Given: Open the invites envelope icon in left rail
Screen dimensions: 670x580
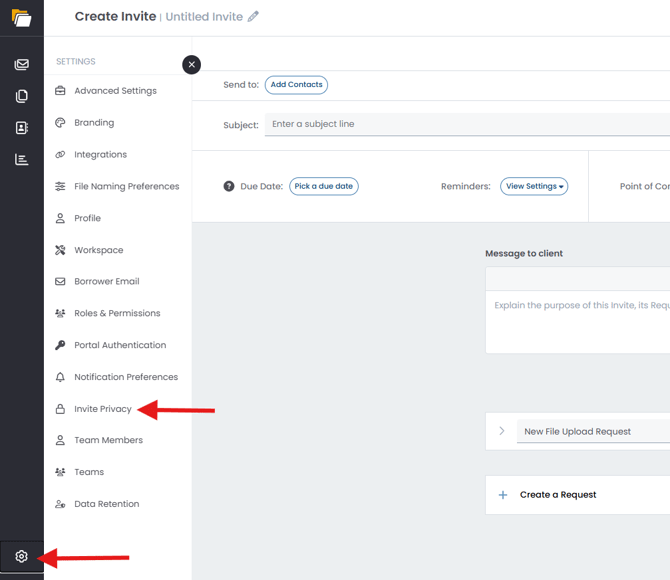Looking at the screenshot, I should [x=21, y=65].
